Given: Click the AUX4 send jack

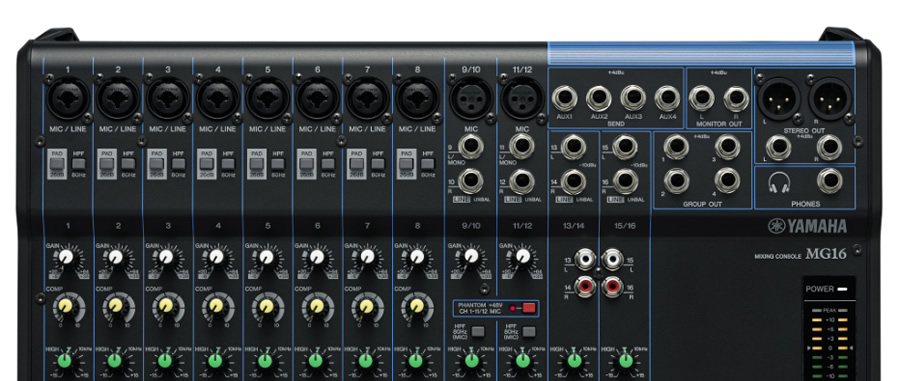Looking at the screenshot, I should click(667, 98).
